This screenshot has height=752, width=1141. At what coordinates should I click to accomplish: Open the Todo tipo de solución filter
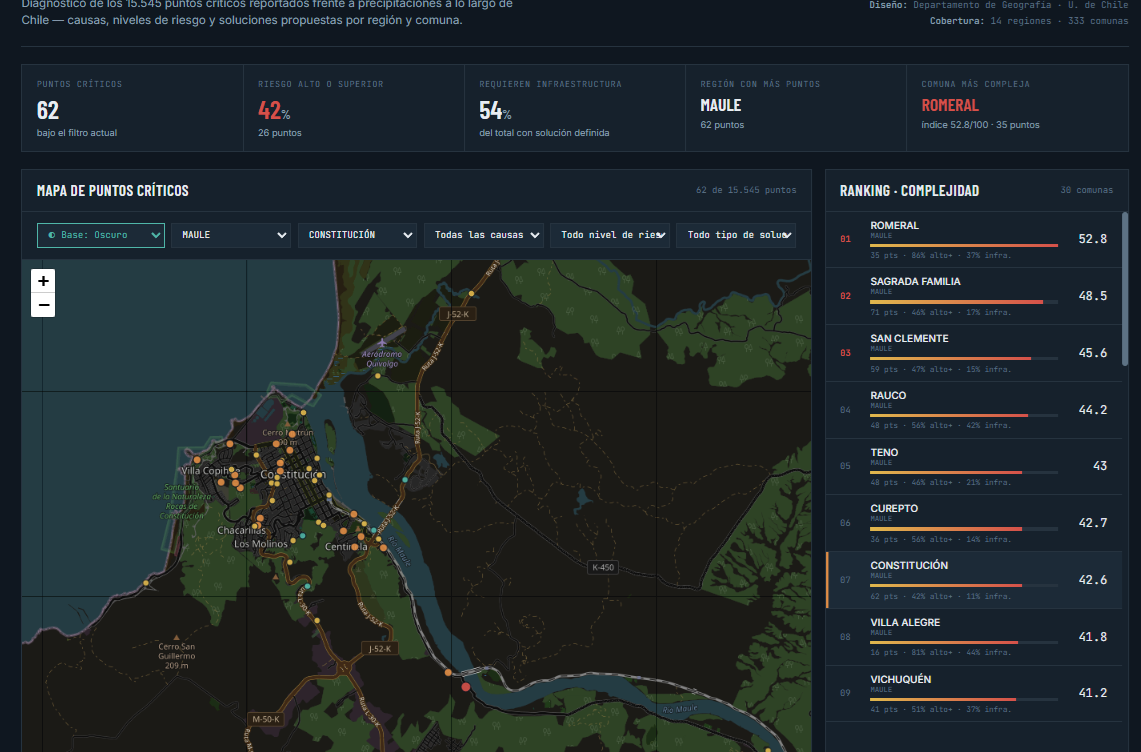click(x=736, y=235)
